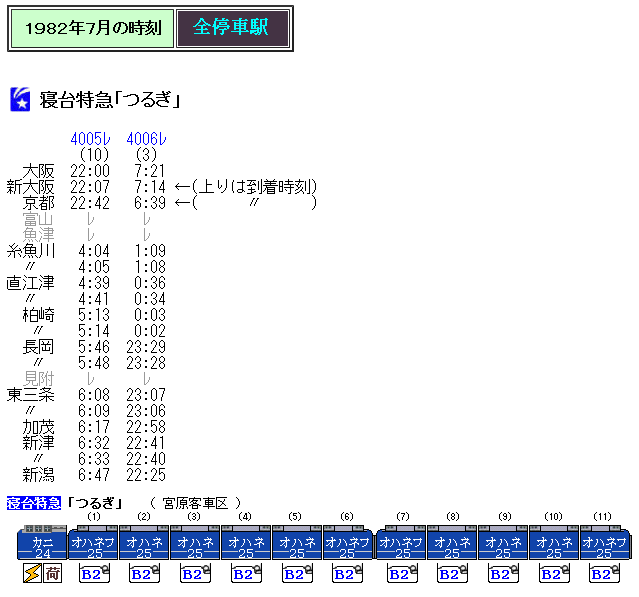Click the greyed 富山 station name
639x597 pixels.
click(38, 219)
